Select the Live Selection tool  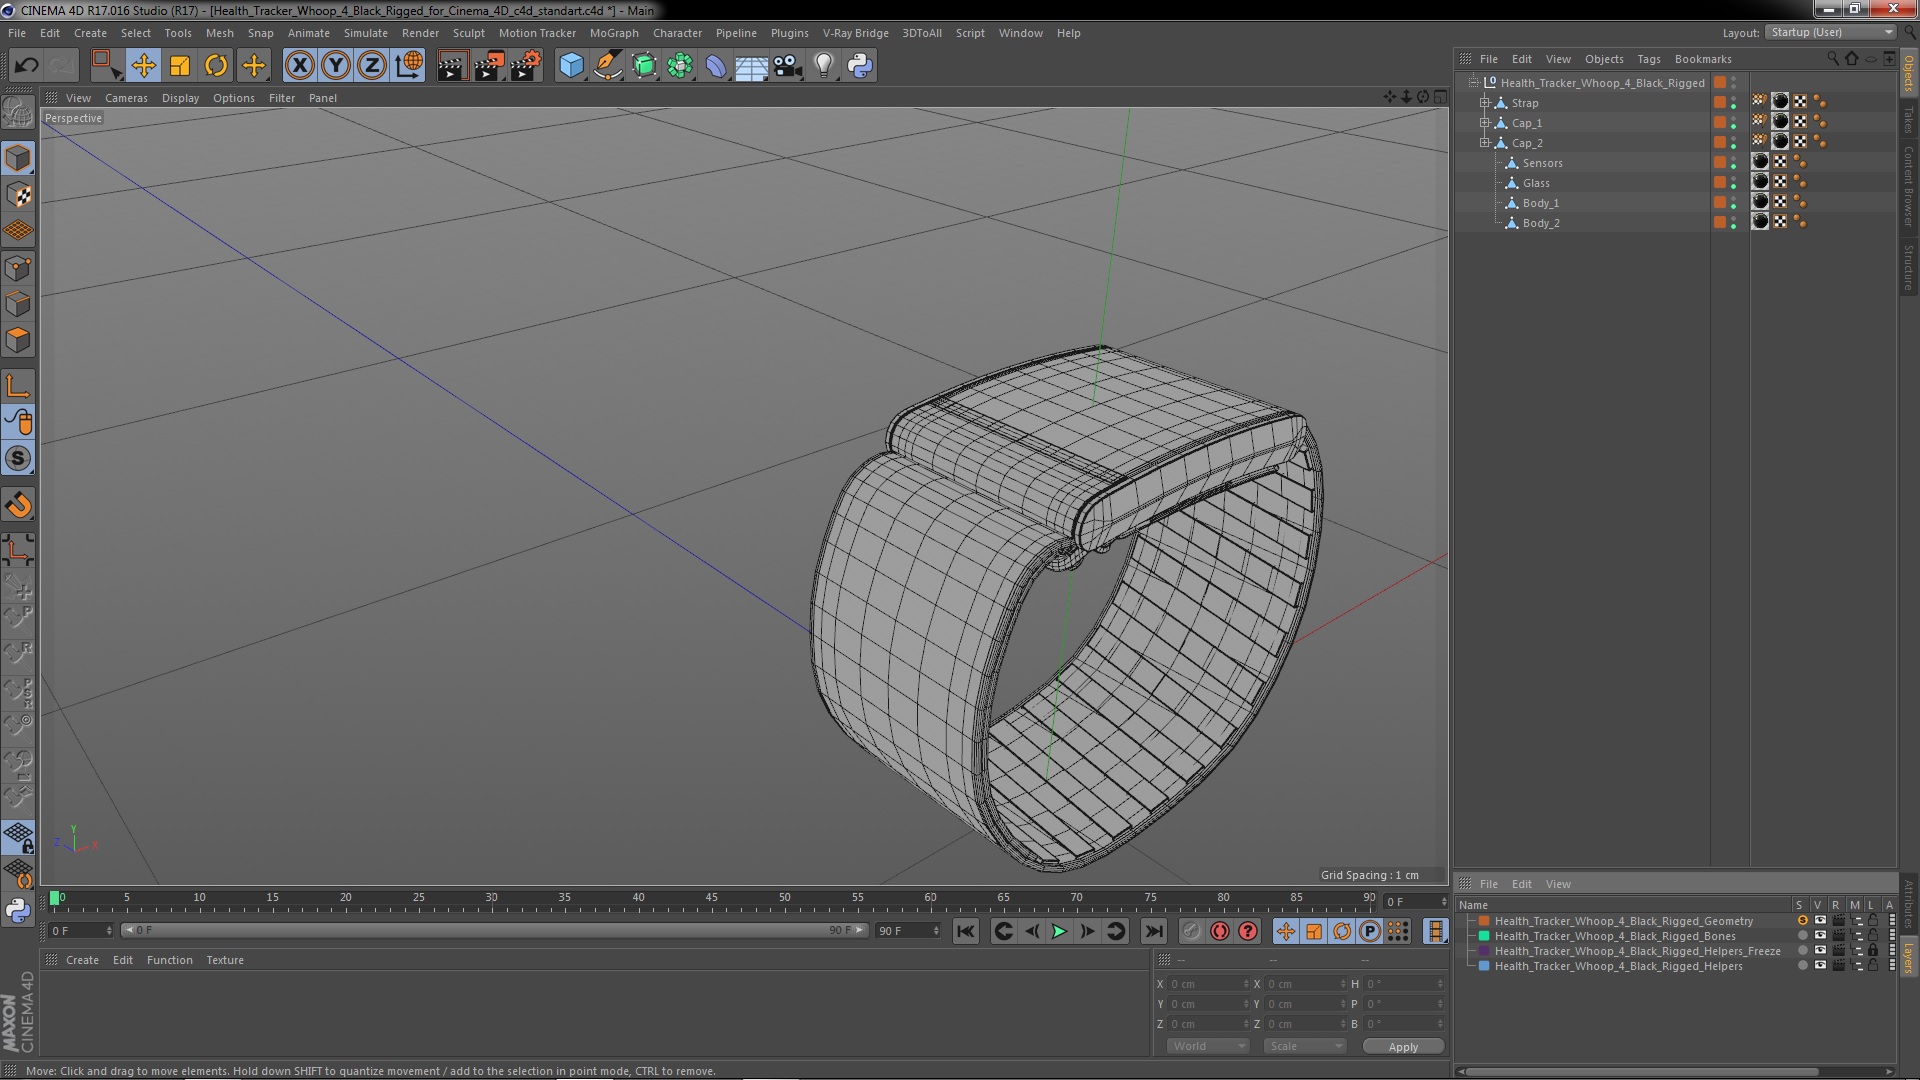coord(106,66)
